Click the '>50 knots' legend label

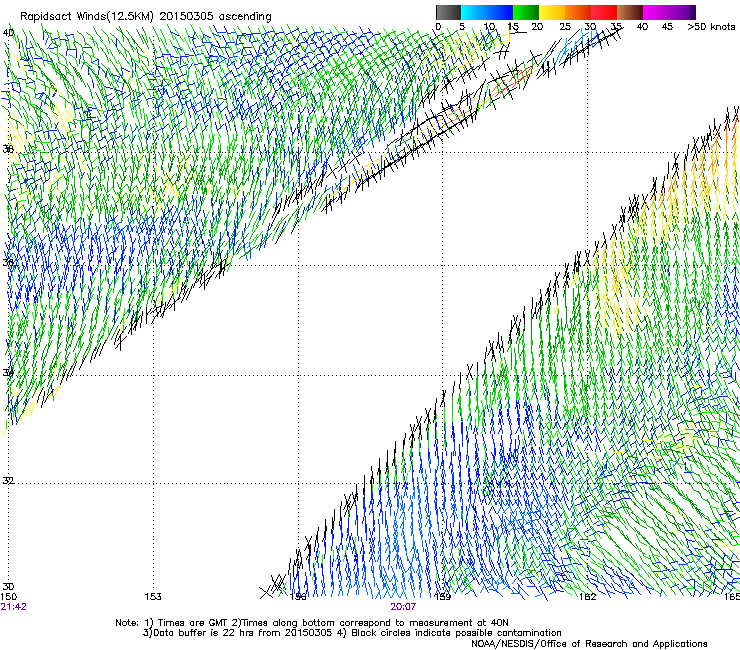pyautogui.click(x=711, y=26)
